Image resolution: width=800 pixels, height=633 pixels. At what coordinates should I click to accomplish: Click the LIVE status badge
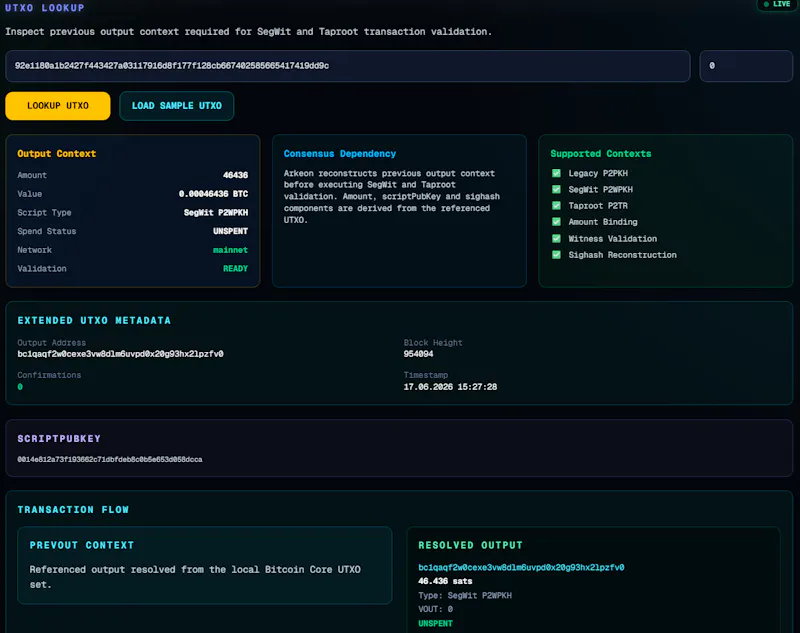click(777, 4)
